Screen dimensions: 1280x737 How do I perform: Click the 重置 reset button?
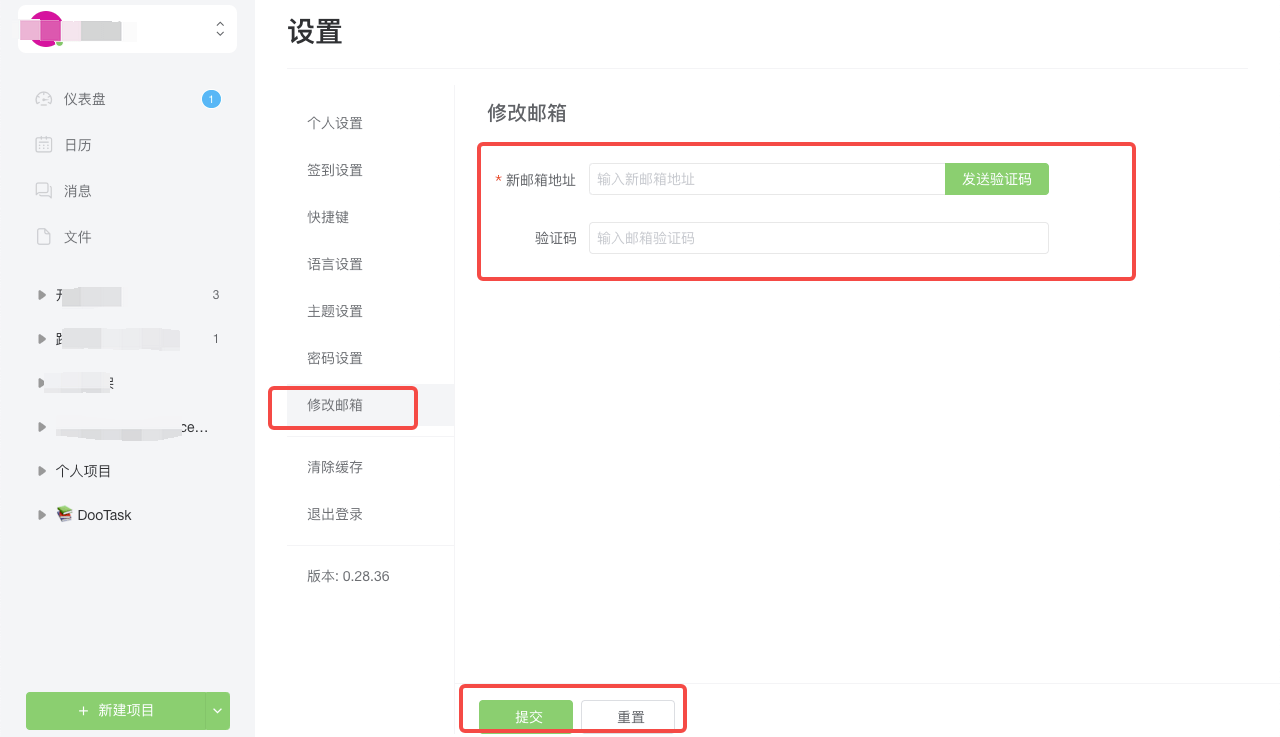[630, 715]
